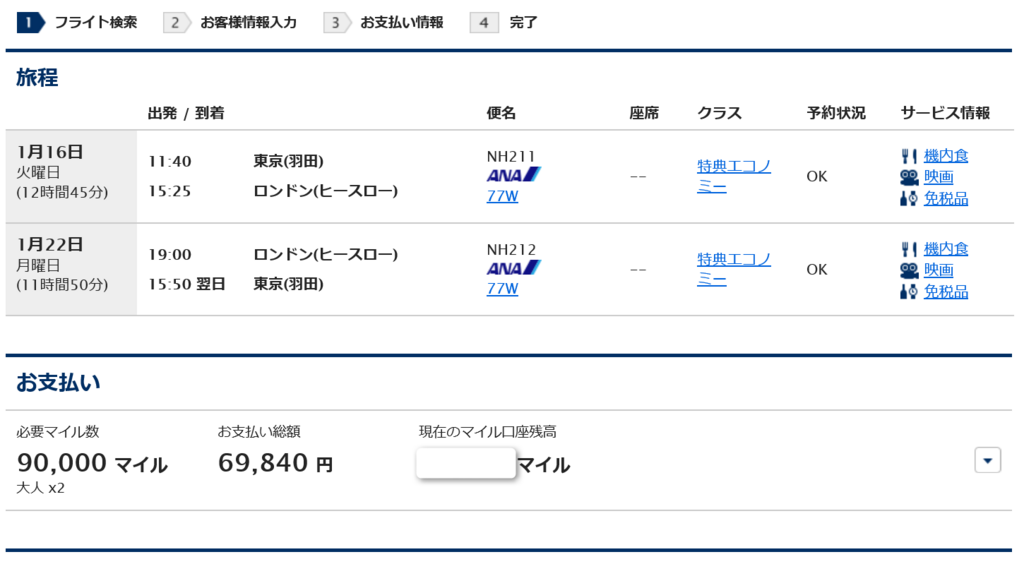Go to step 2 お客様情報入力
This screenshot has height=564, width=1024.
point(230,22)
